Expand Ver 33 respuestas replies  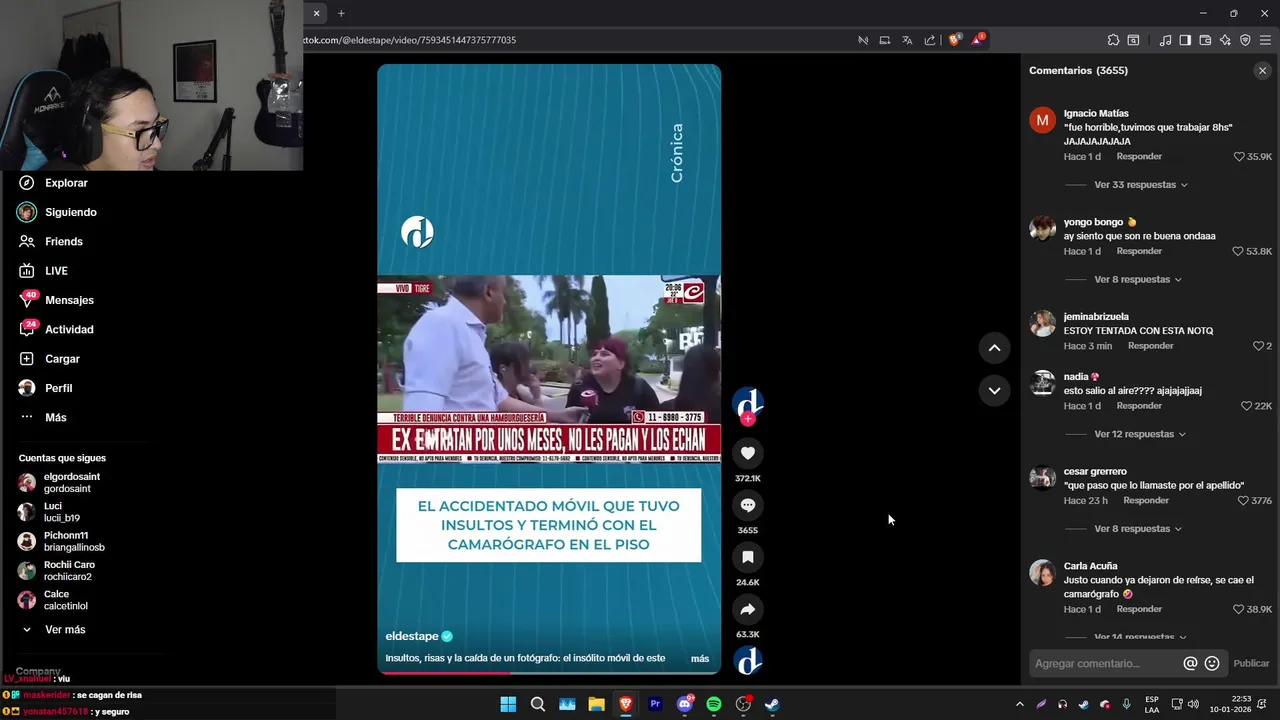point(1141,185)
